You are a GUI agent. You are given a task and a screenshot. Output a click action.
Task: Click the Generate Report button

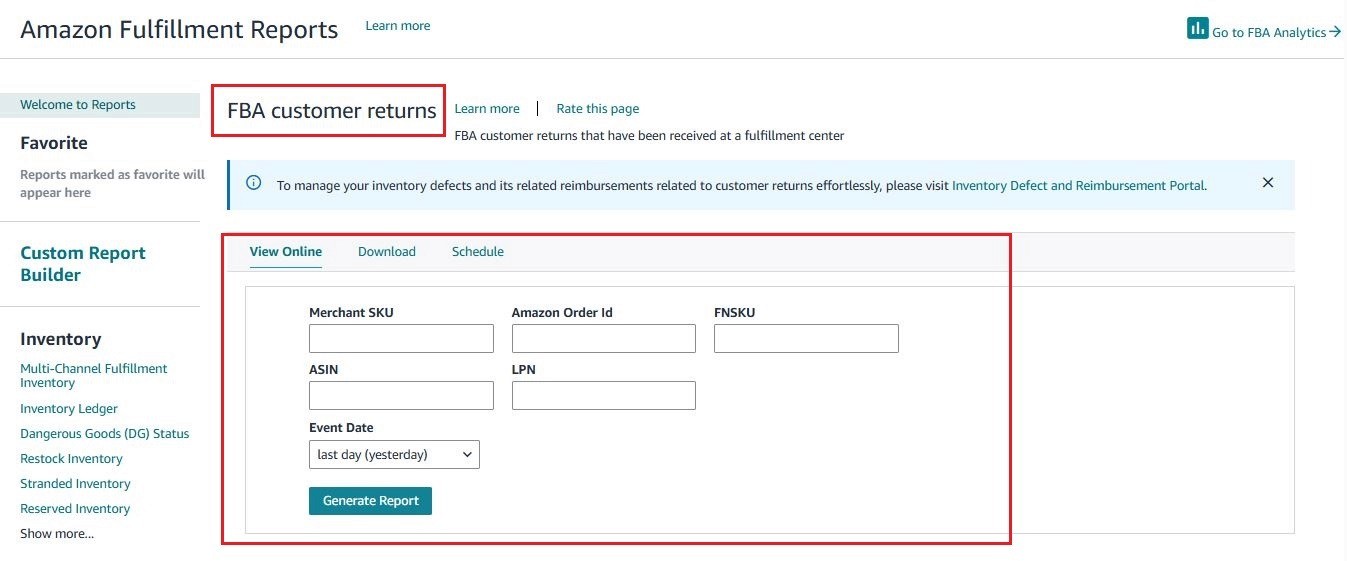tap(370, 501)
